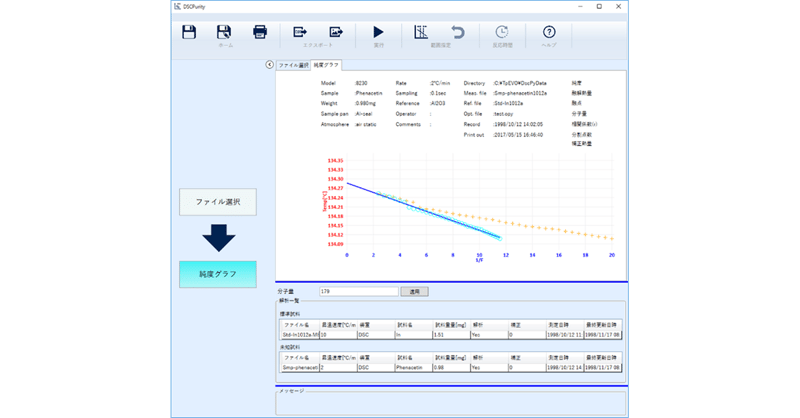Click the export image icon

(x=335, y=32)
